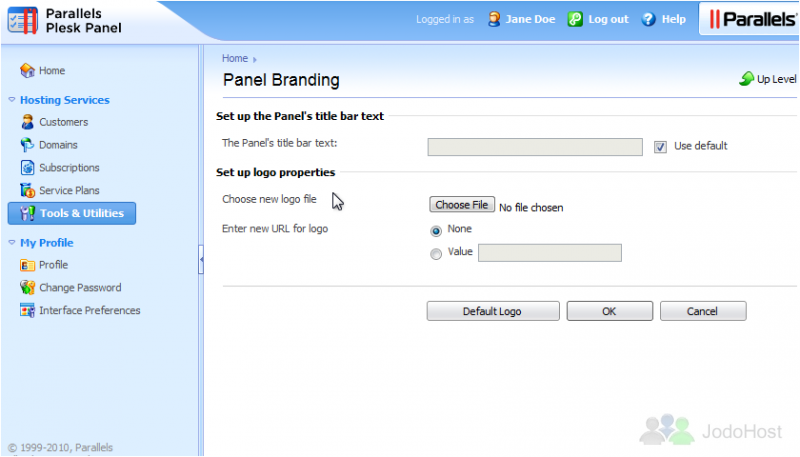Click the Choose File button

[x=462, y=205]
